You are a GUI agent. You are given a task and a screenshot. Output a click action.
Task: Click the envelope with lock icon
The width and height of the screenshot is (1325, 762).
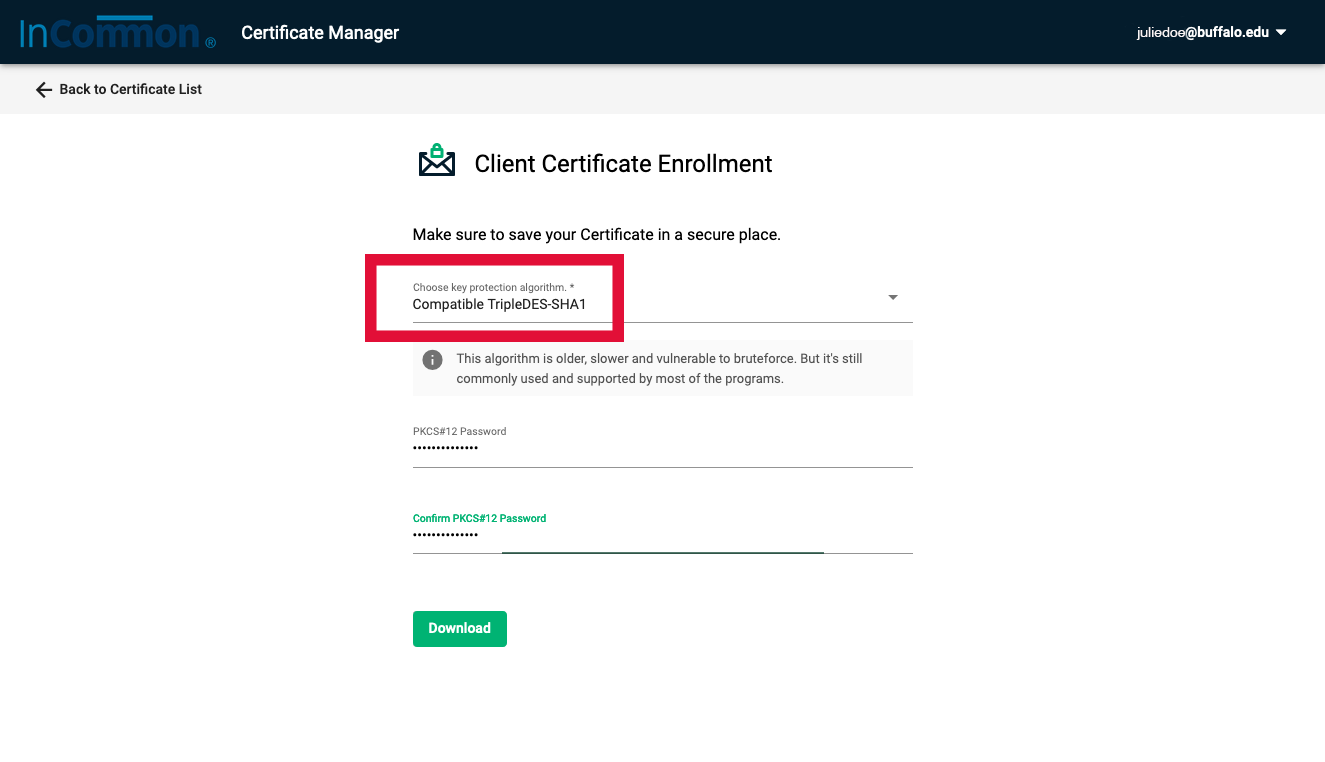[x=436, y=162]
